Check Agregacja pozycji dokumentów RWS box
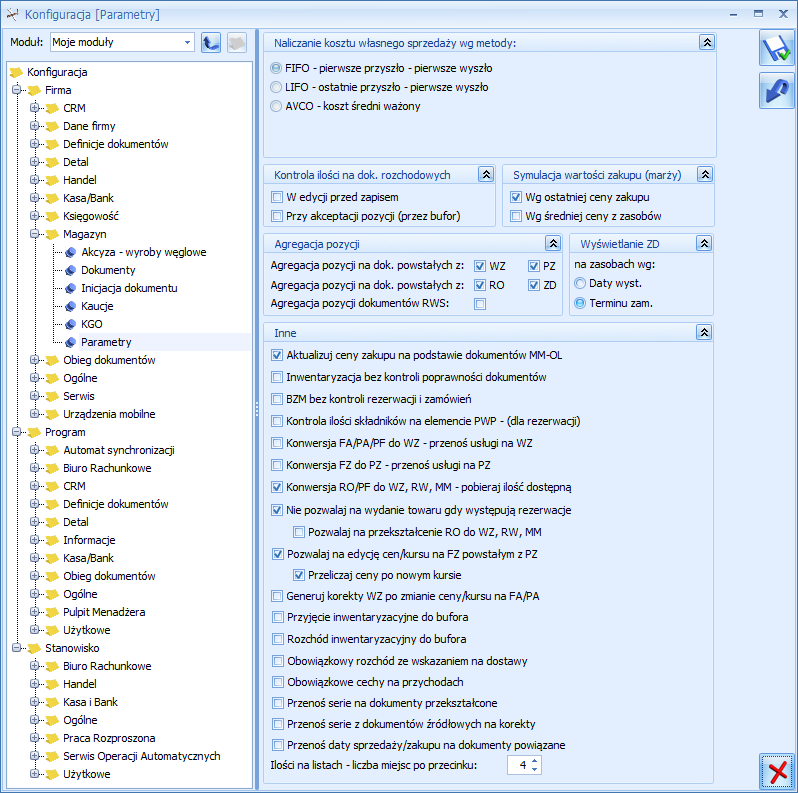This screenshot has height=793, width=798. [479, 304]
